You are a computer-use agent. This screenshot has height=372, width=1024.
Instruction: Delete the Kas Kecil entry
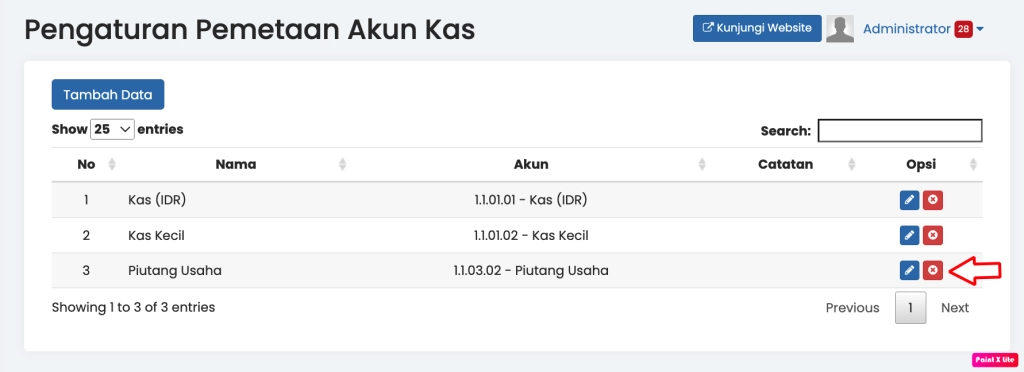933,235
